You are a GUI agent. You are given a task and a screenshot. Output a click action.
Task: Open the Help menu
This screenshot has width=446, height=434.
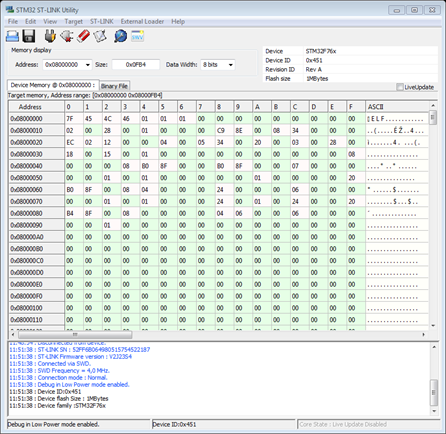(178, 22)
